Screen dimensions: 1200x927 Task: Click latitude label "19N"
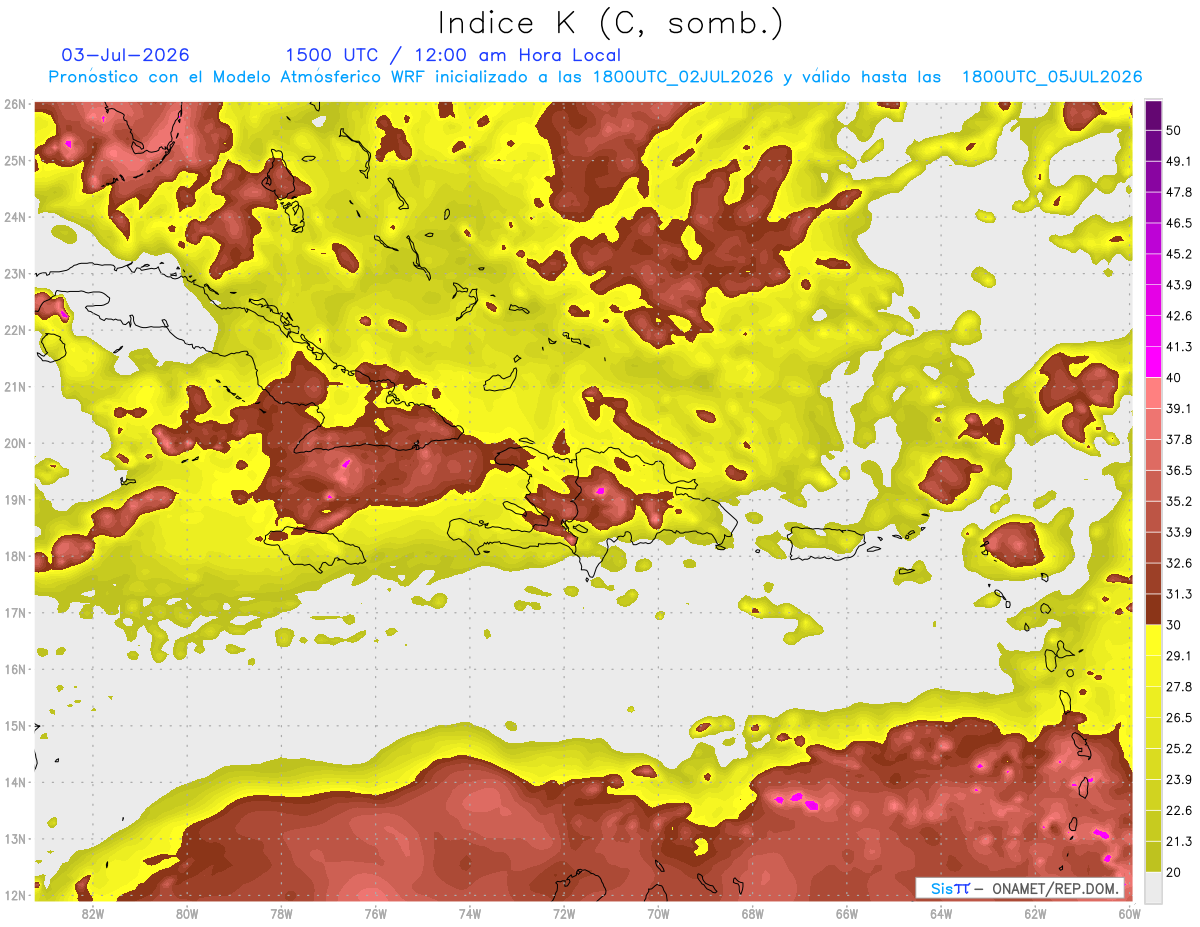pyautogui.click(x=14, y=500)
